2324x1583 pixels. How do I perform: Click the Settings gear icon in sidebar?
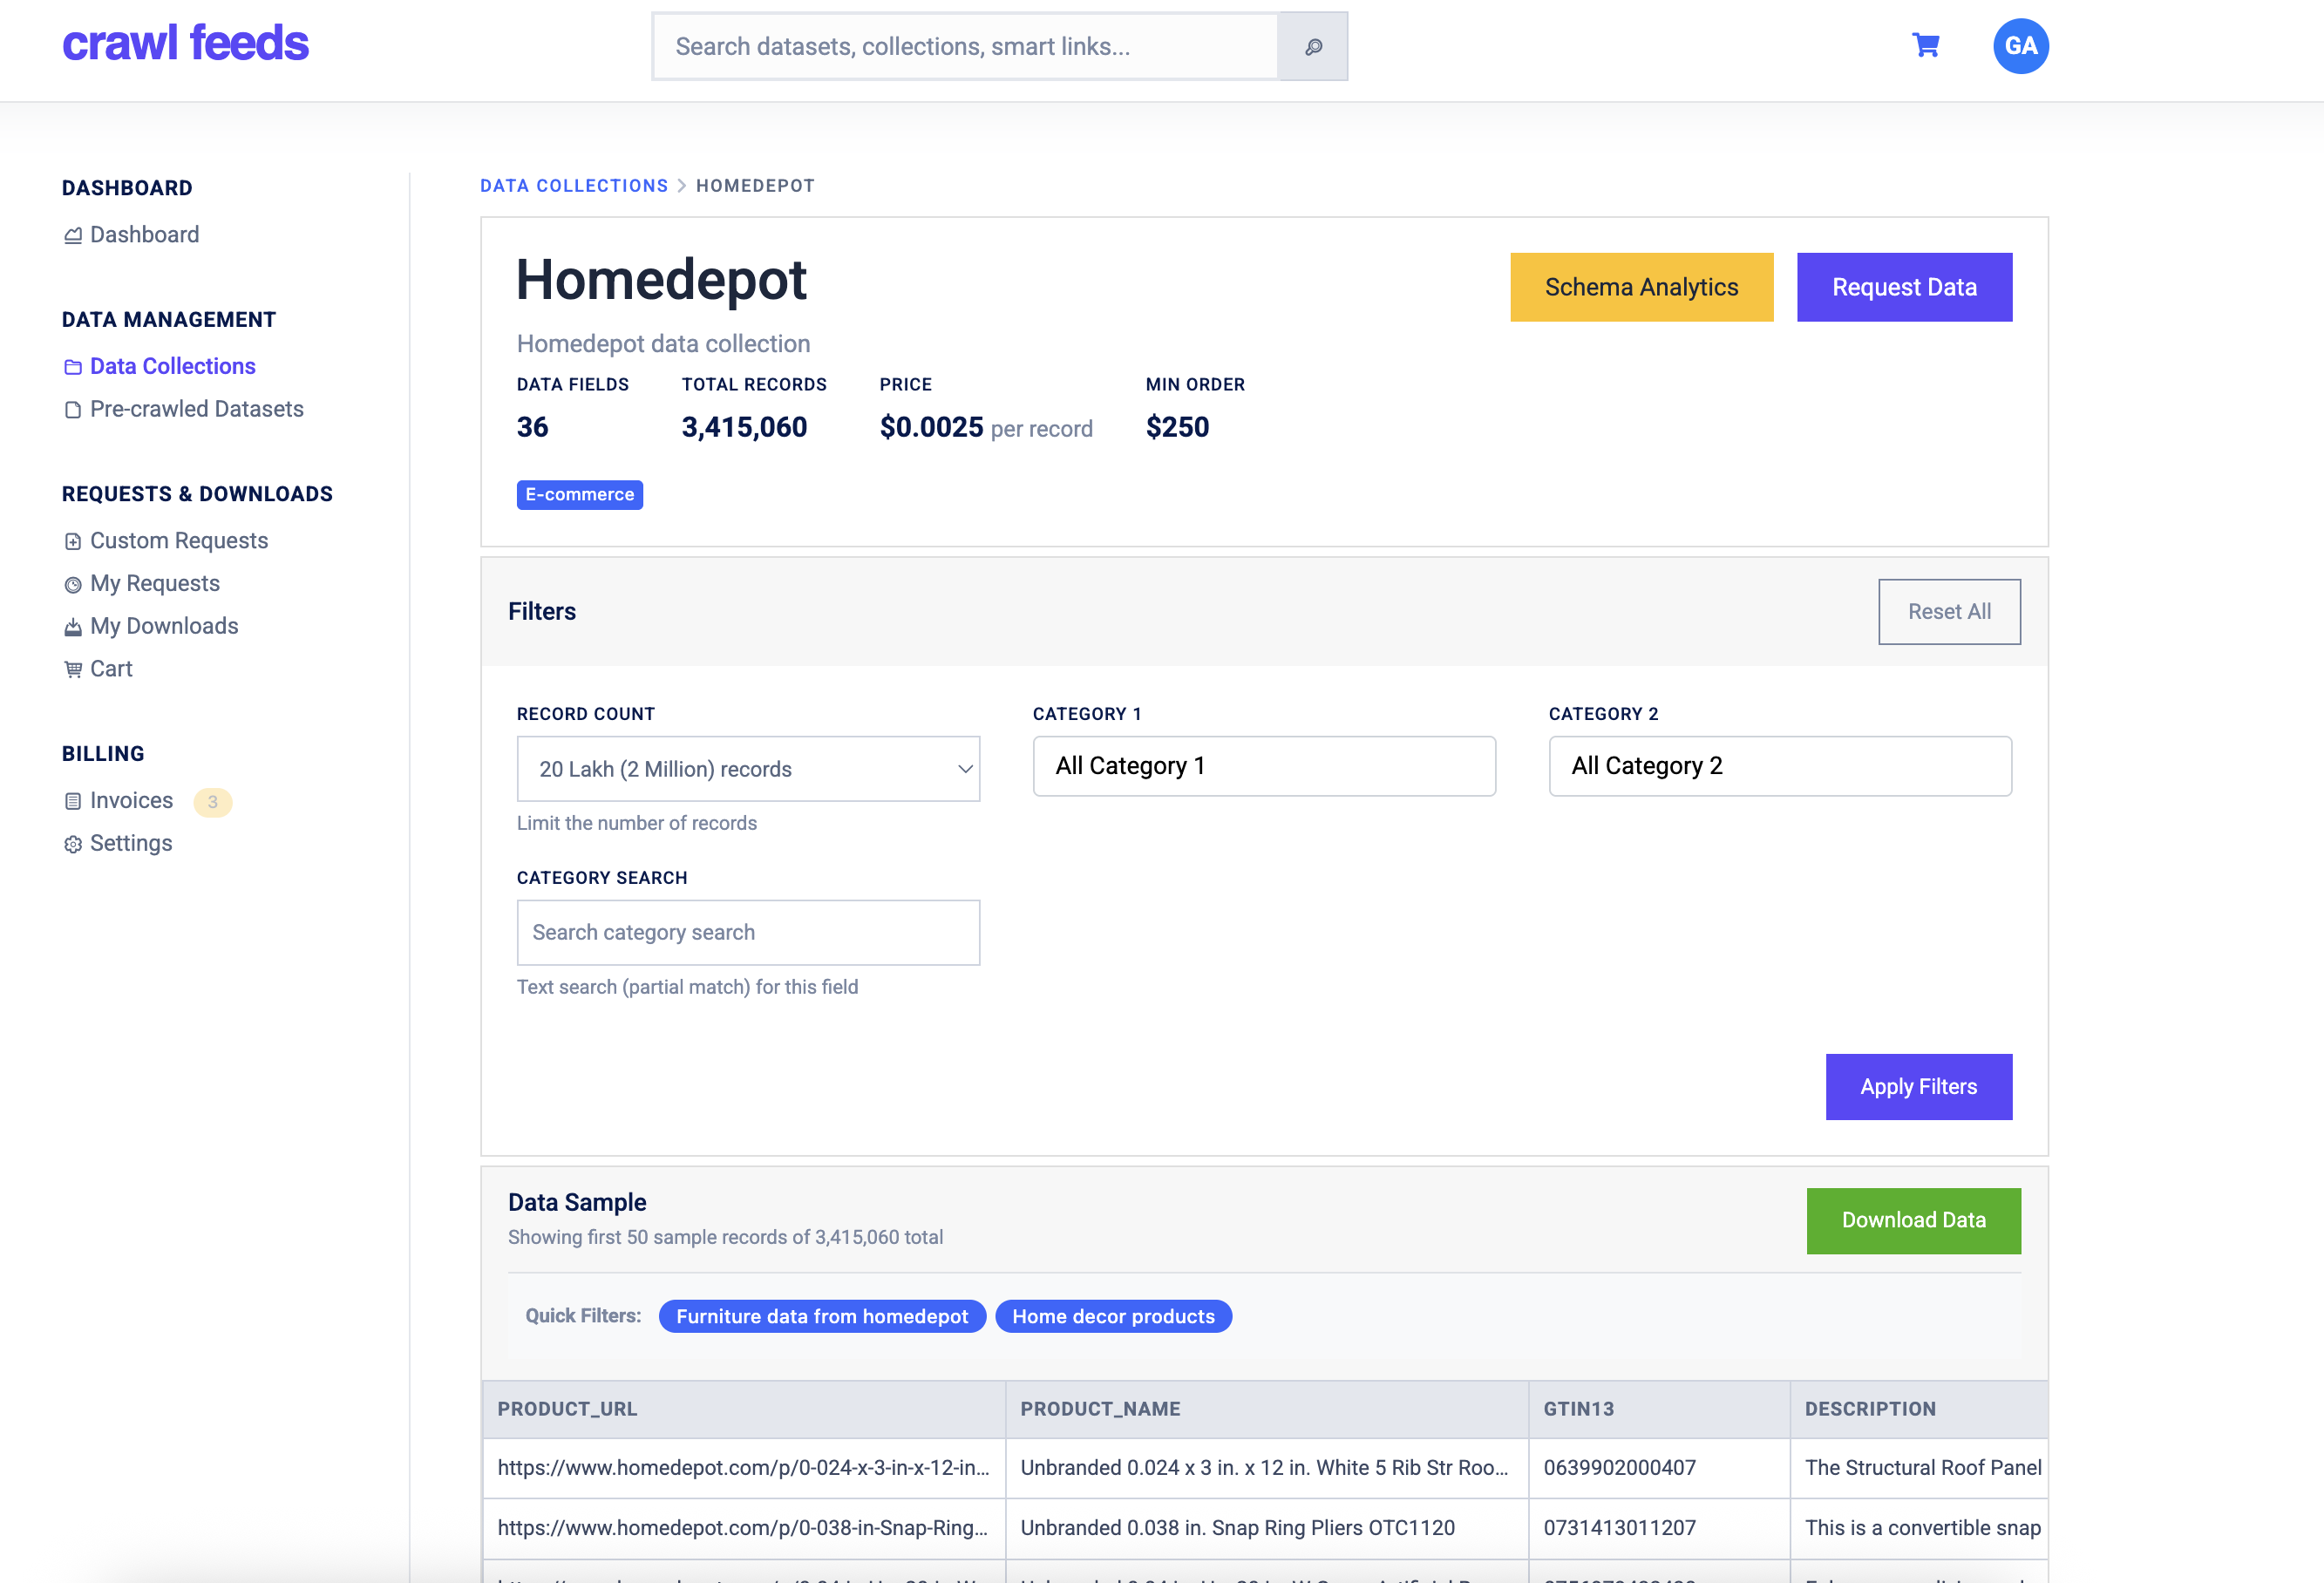point(73,845)
